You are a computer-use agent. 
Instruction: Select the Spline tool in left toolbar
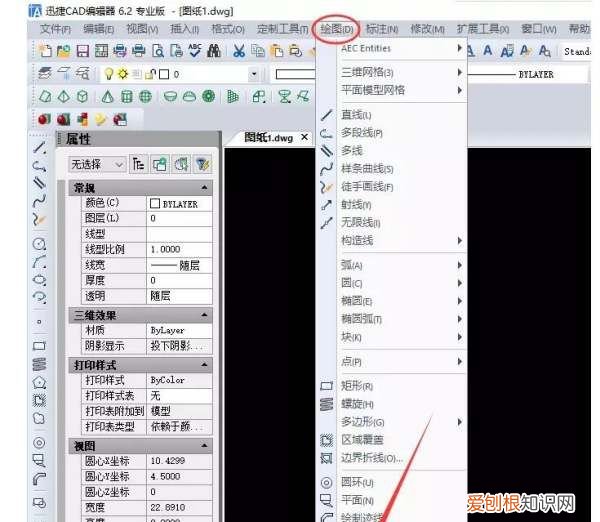(39, 201)
